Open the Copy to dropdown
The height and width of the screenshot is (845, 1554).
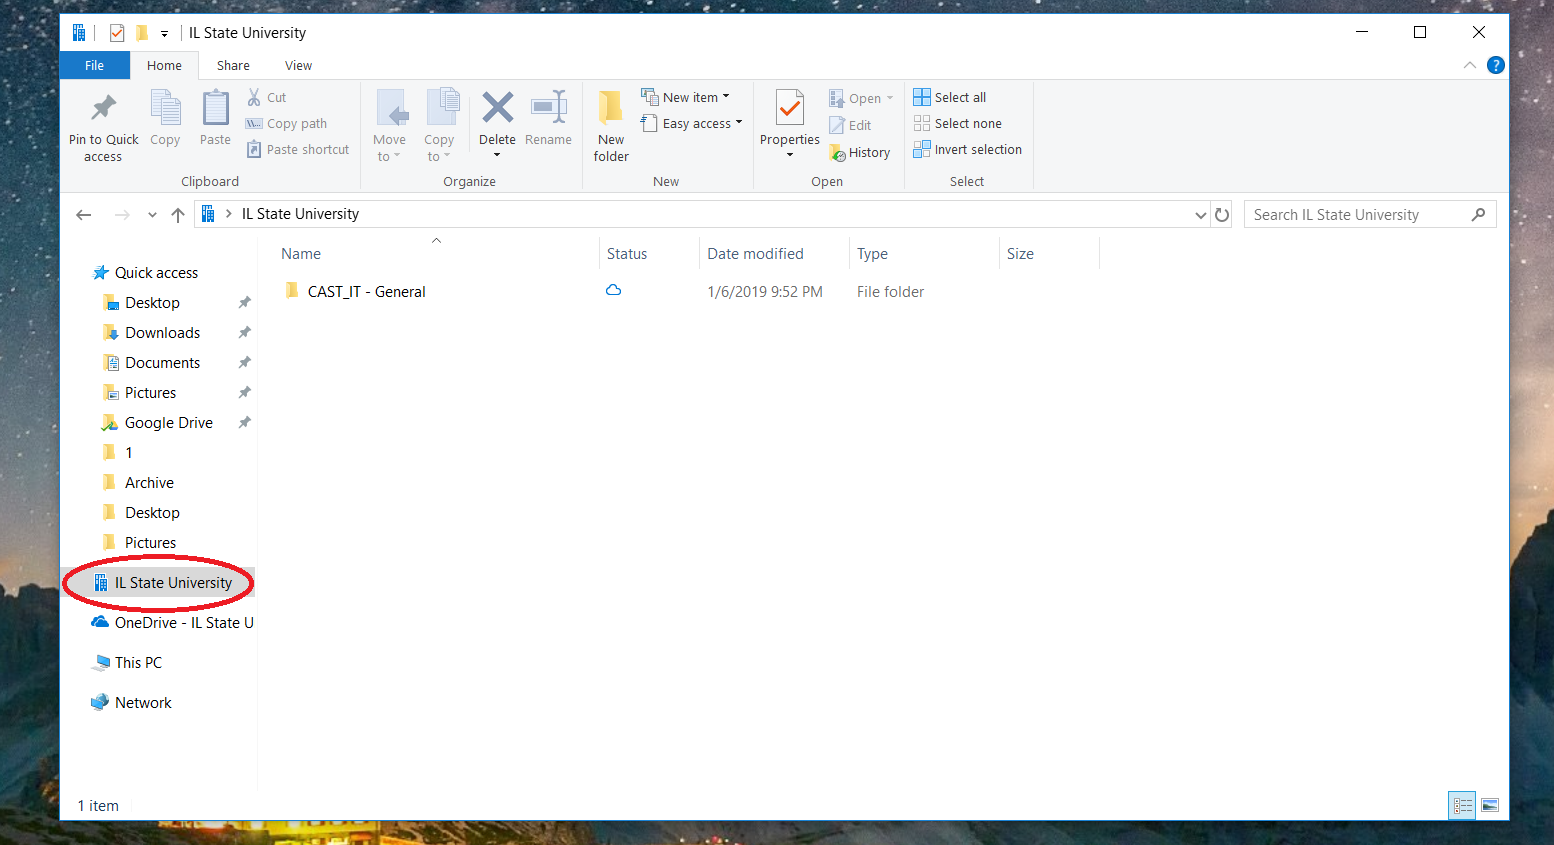pos(439,125)
